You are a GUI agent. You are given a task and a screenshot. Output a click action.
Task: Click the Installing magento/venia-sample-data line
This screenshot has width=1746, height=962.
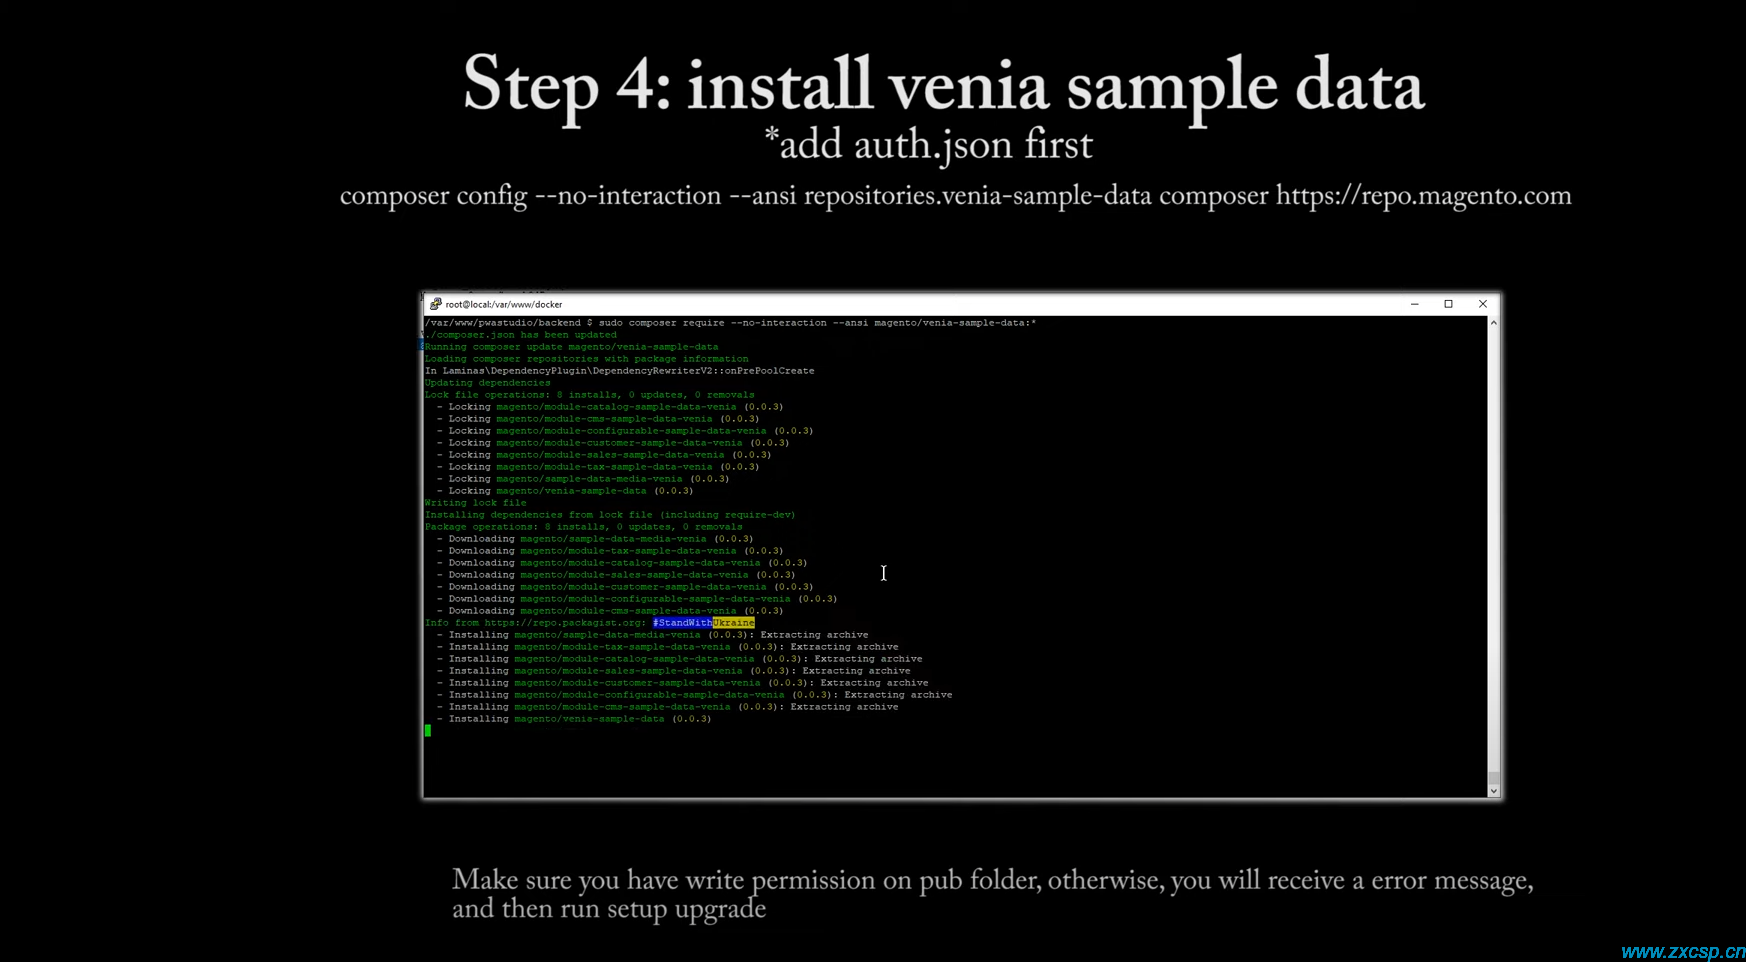coord(574,719)
